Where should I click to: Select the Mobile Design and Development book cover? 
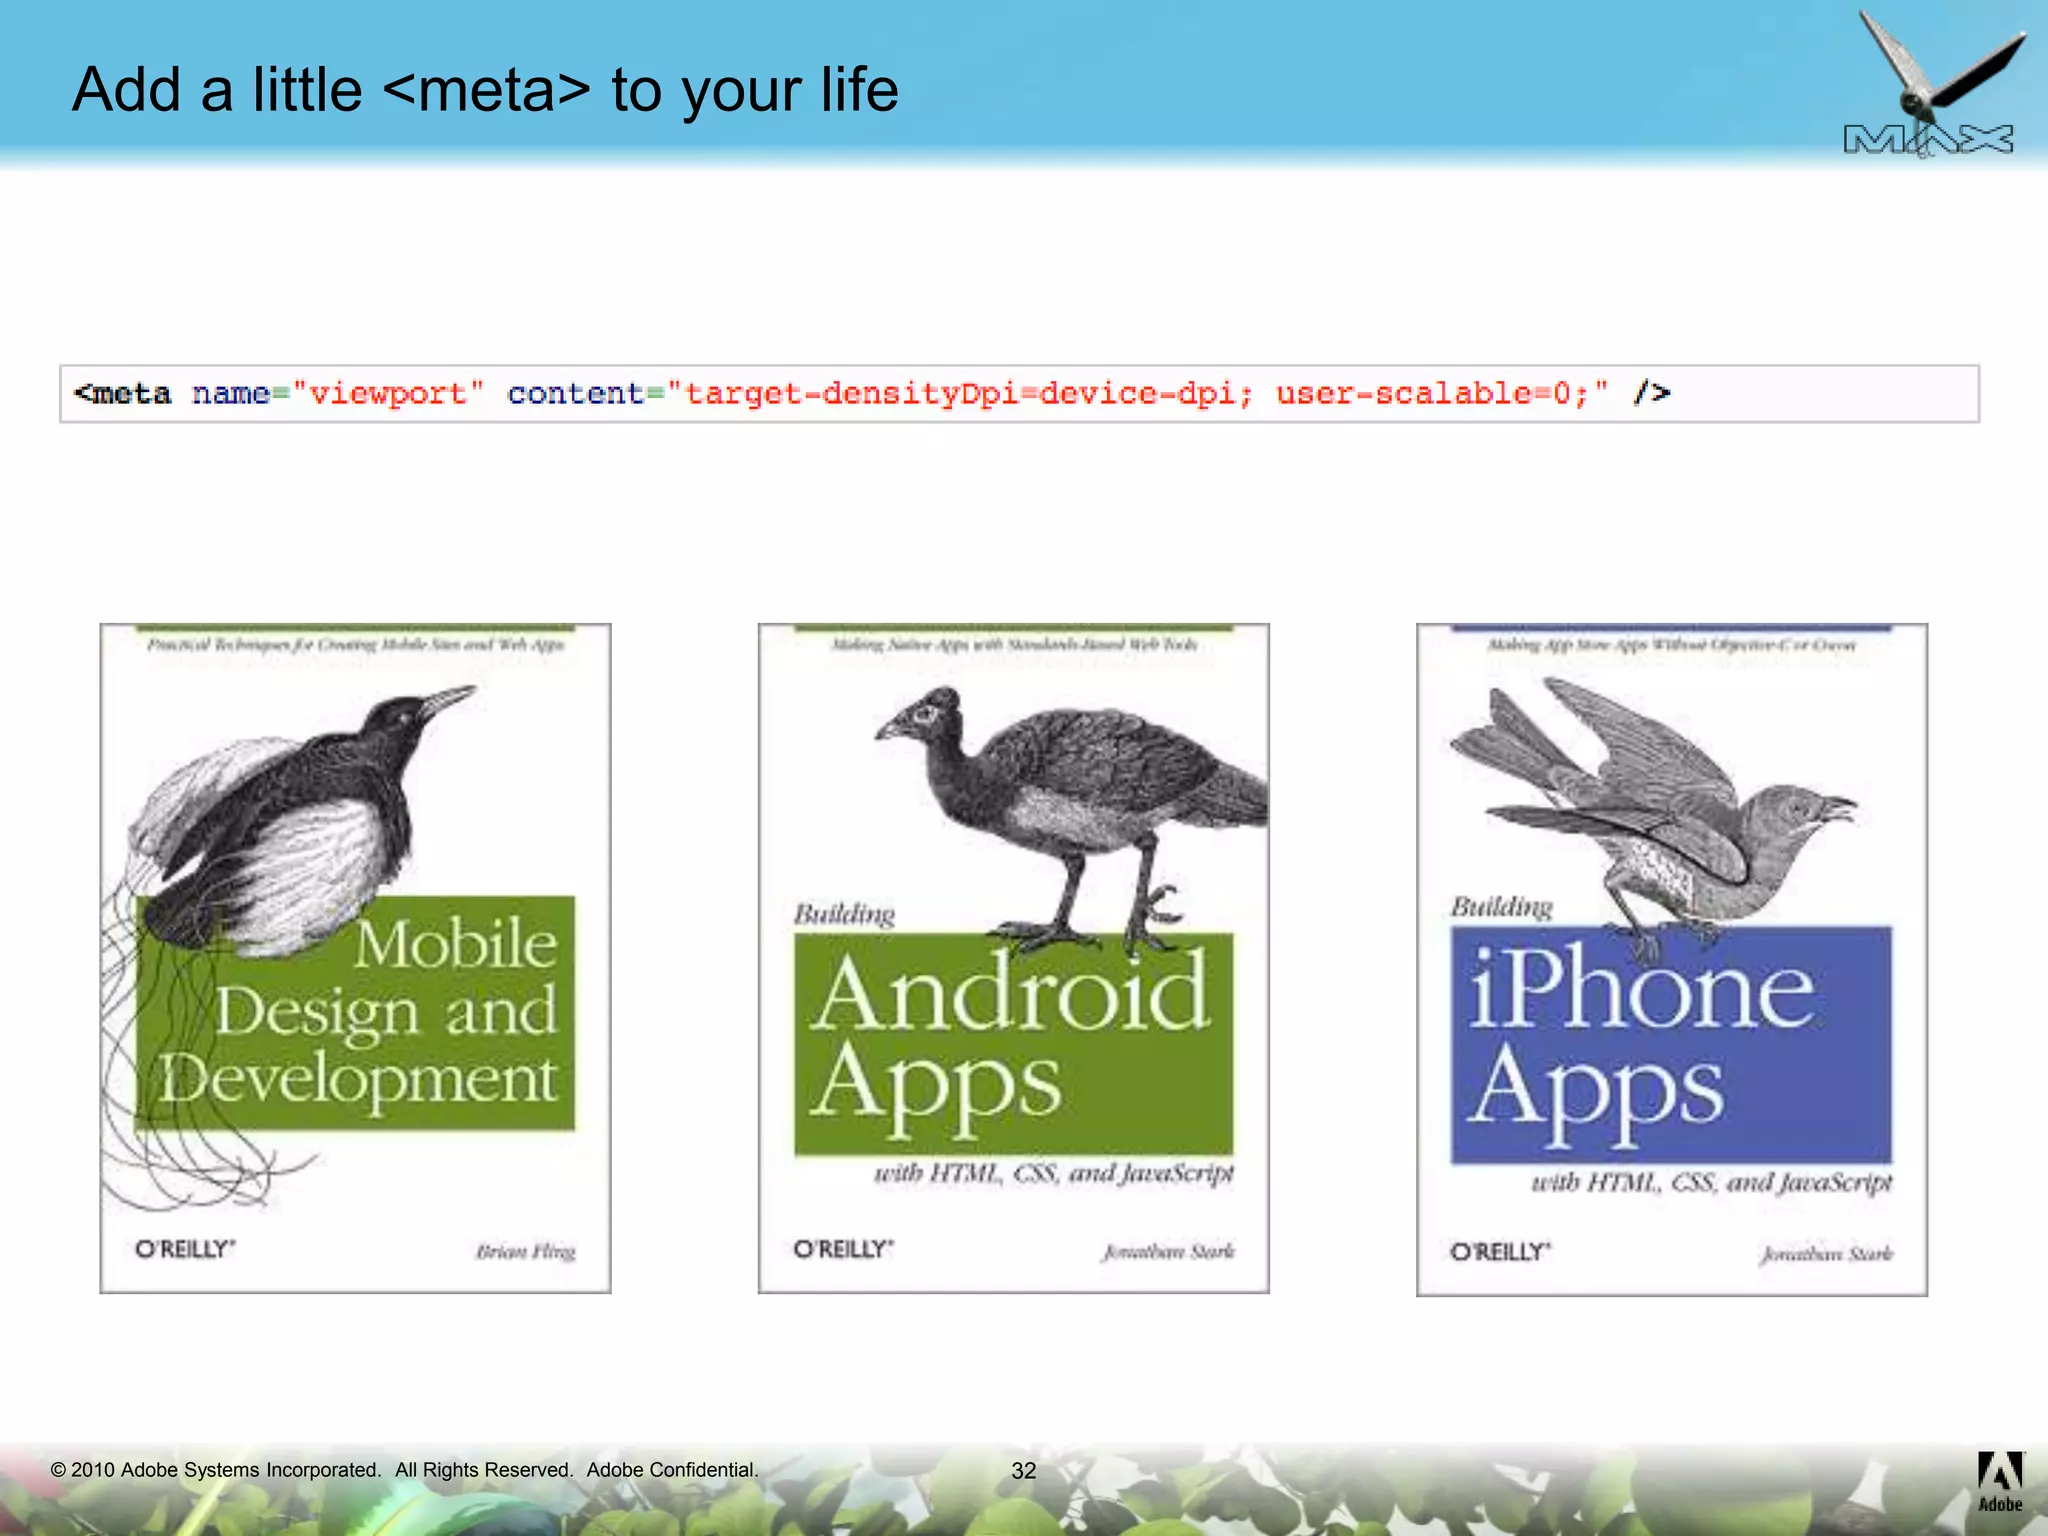[355, 958]
